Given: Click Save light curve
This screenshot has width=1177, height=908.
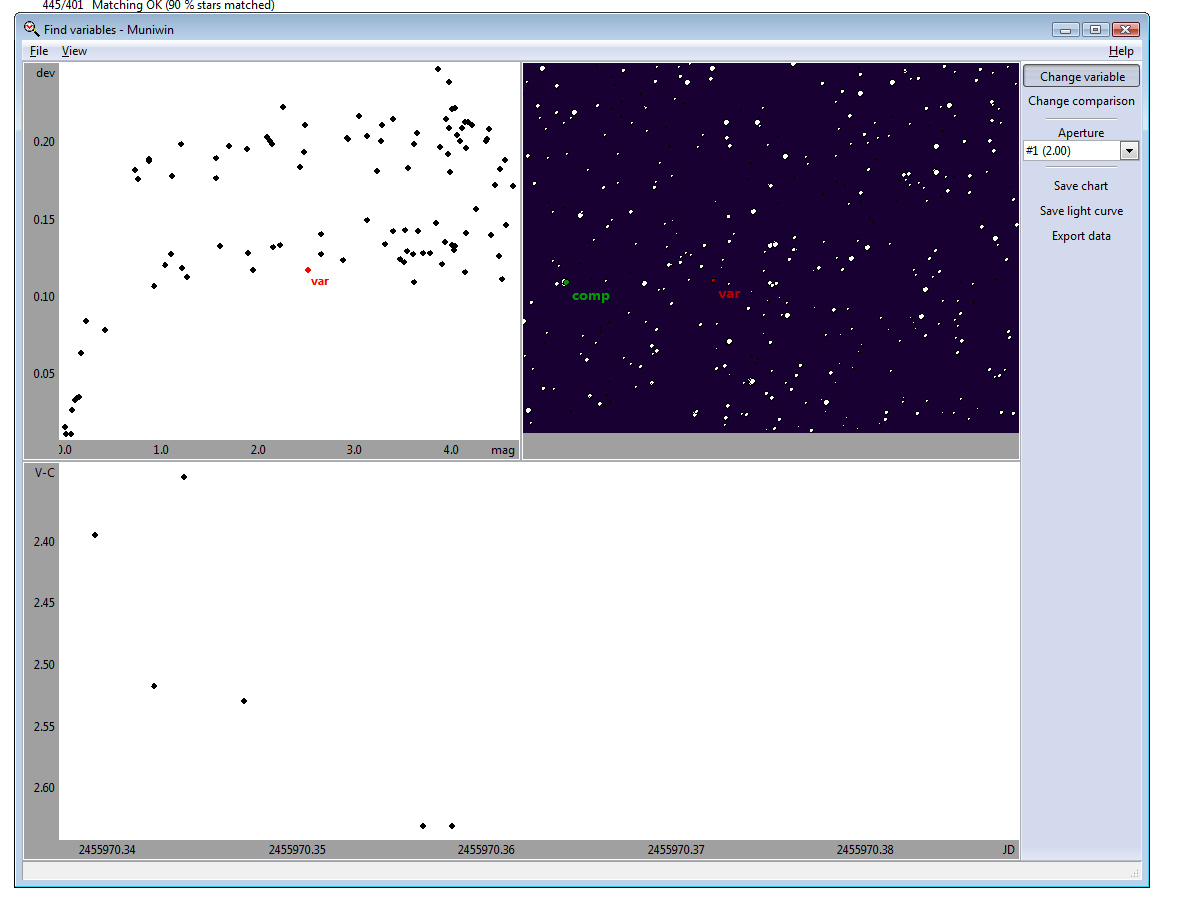Looking at the screenshot, I should coord(1081,211).
